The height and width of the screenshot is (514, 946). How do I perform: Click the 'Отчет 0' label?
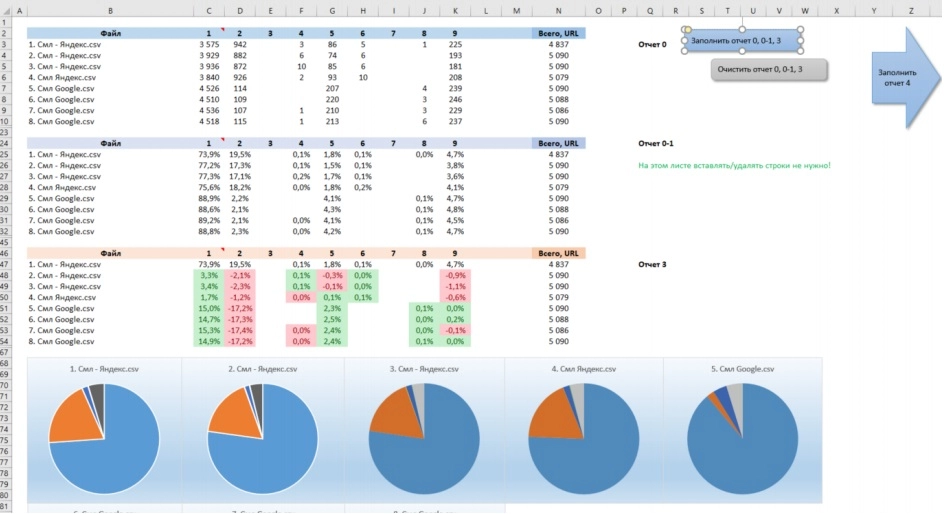coord(652,45)
